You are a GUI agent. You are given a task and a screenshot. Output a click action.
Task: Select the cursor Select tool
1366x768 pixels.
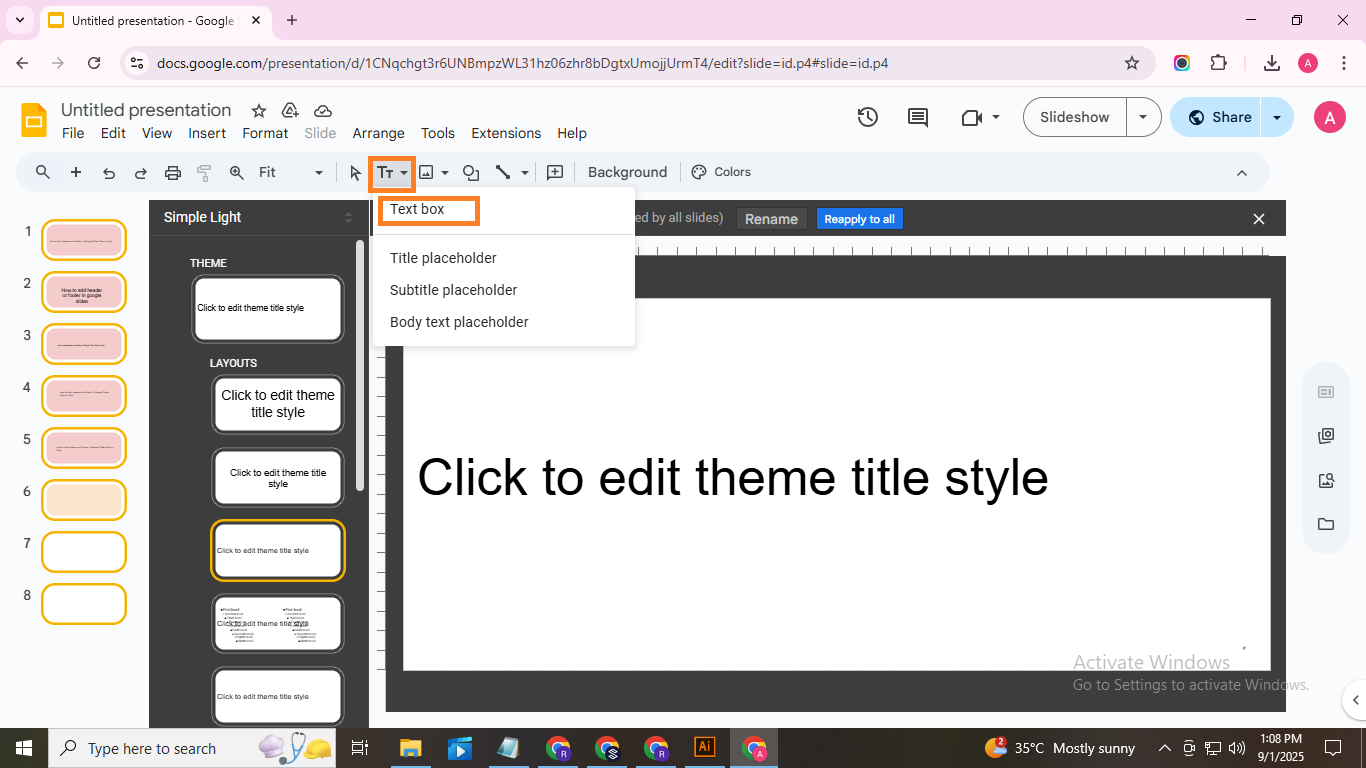pyautogui.click(x=355, y=173)
